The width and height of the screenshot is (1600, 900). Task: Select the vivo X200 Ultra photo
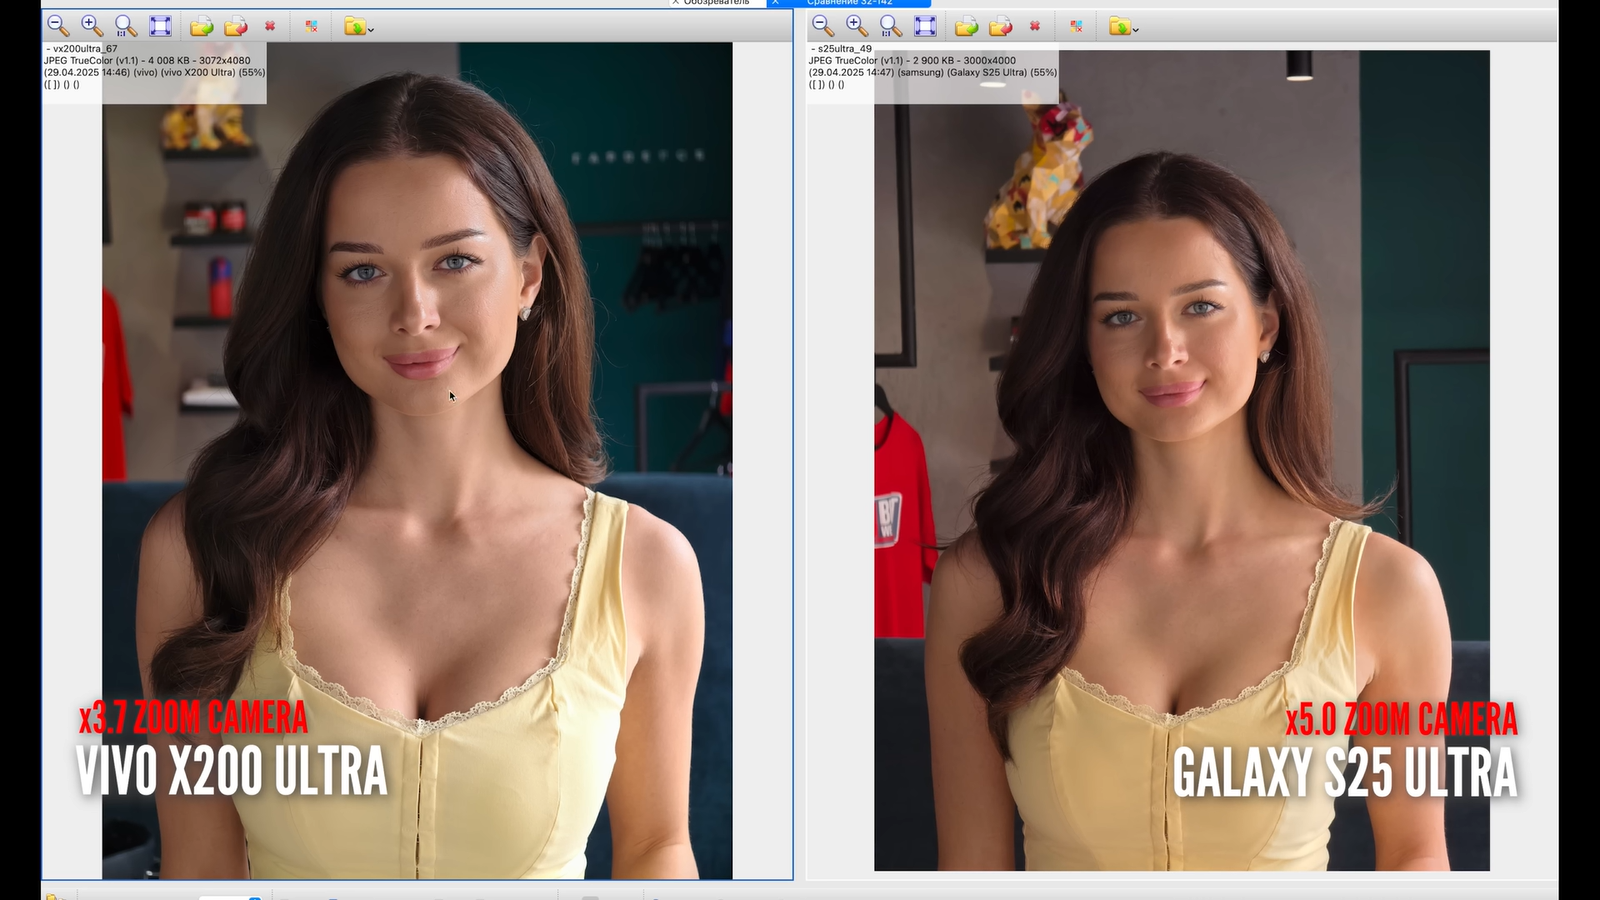tap(417, 460)
